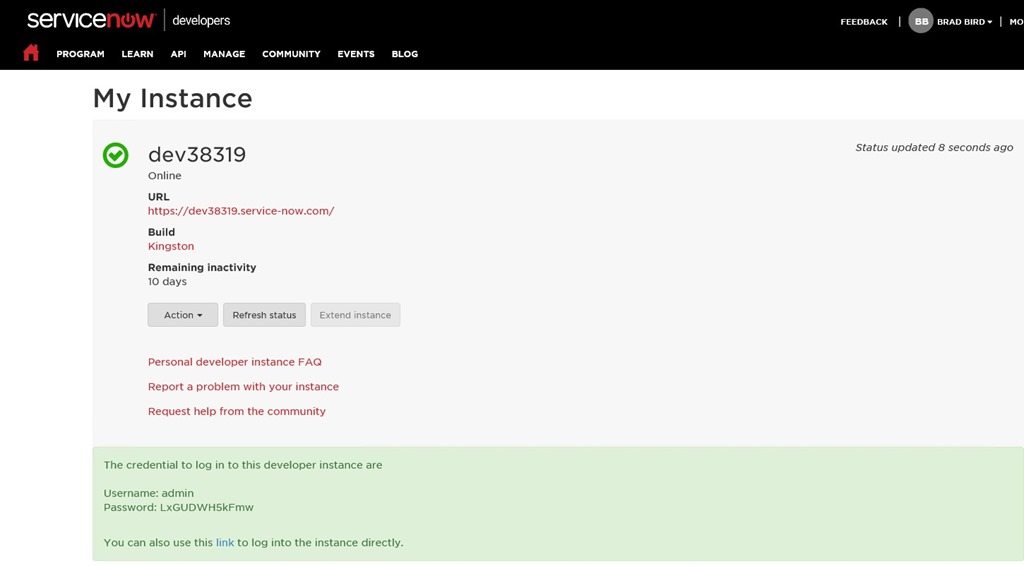1024x566 pixels.
Task: Click the blue 'link' to log in directly
Action: pyautogui.click(x=225, y=542)
